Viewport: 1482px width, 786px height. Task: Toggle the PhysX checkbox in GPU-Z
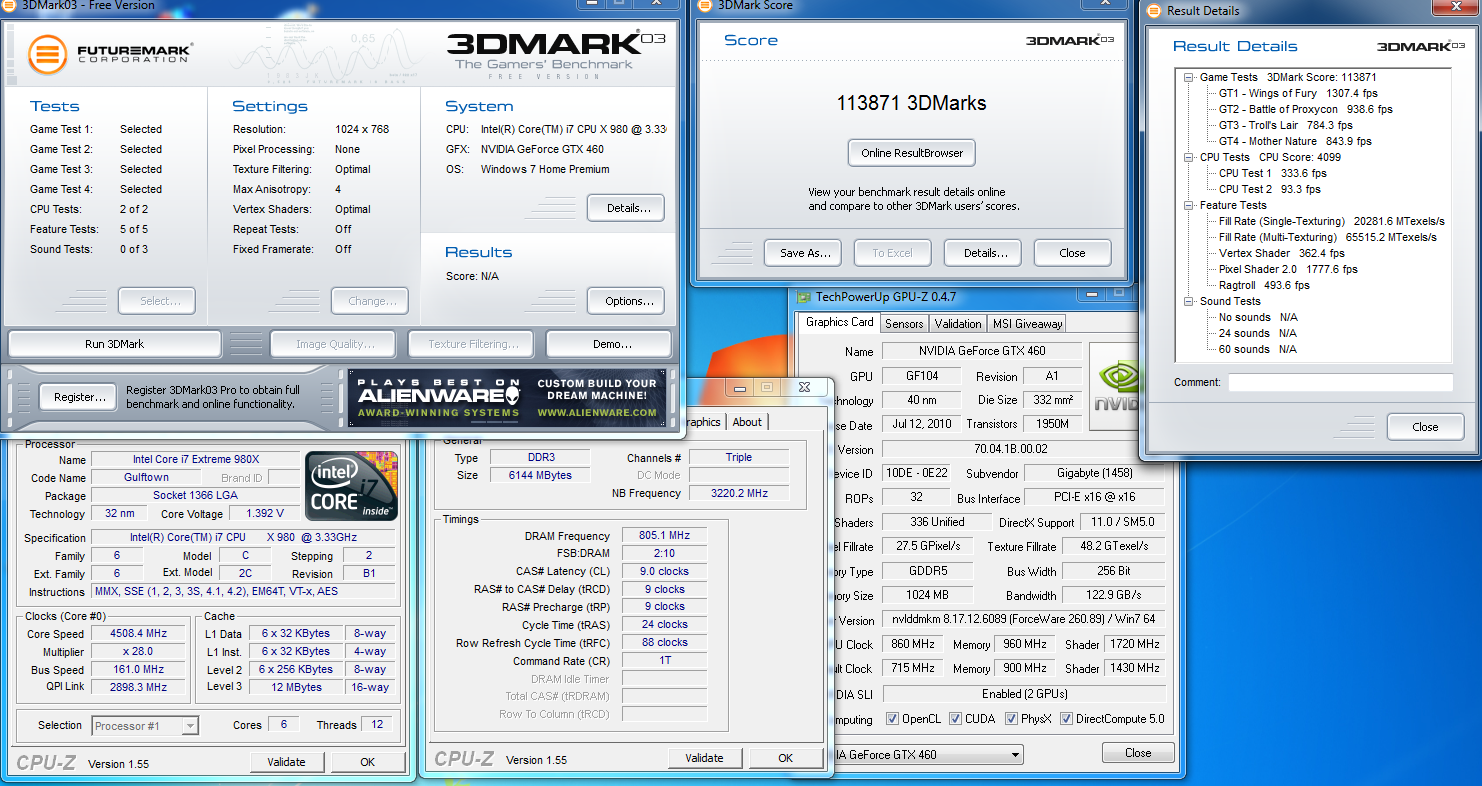click(1011, 719)
